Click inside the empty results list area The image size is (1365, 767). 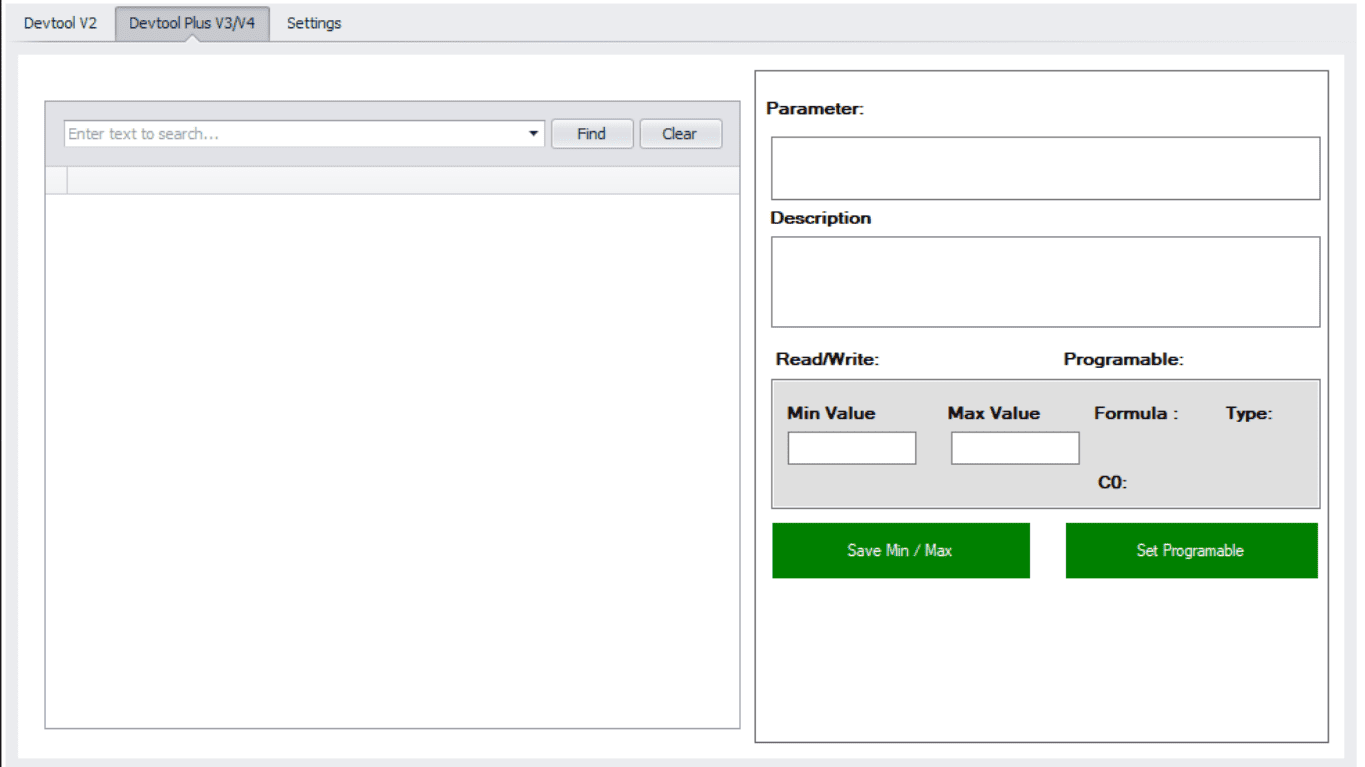(x=392, y=460)
